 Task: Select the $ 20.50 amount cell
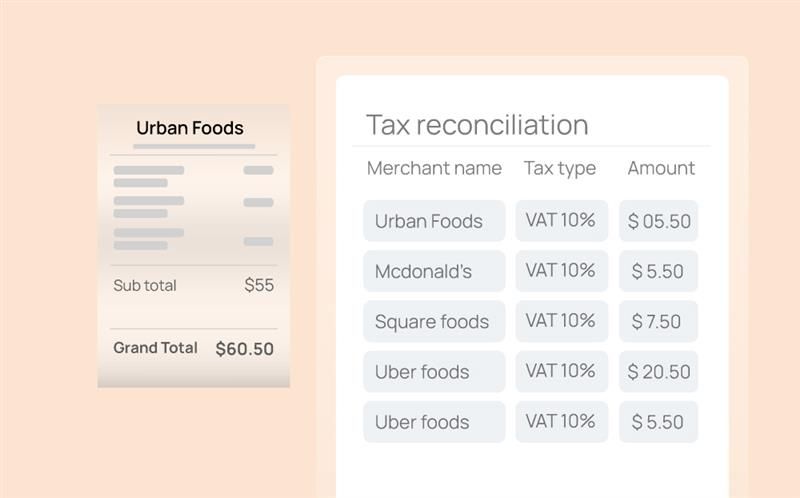click(x=659, y=371)
